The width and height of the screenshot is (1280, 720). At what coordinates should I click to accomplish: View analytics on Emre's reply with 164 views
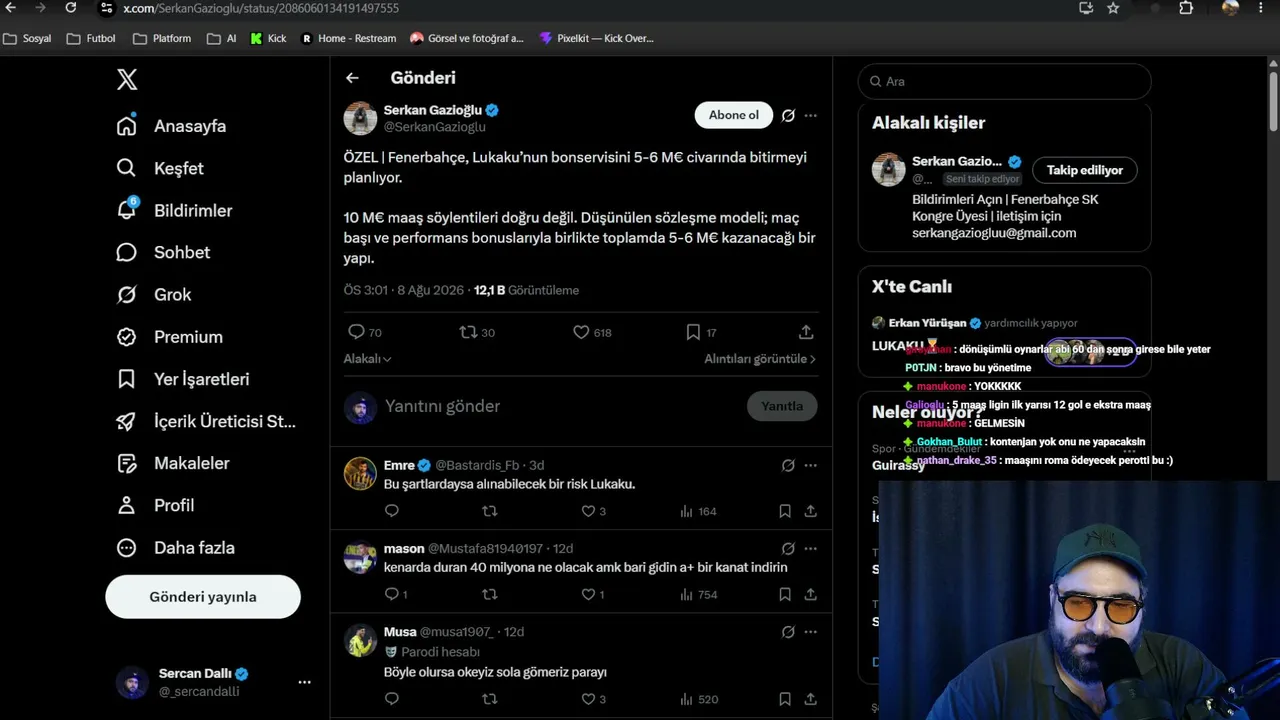tap(698, 511)
